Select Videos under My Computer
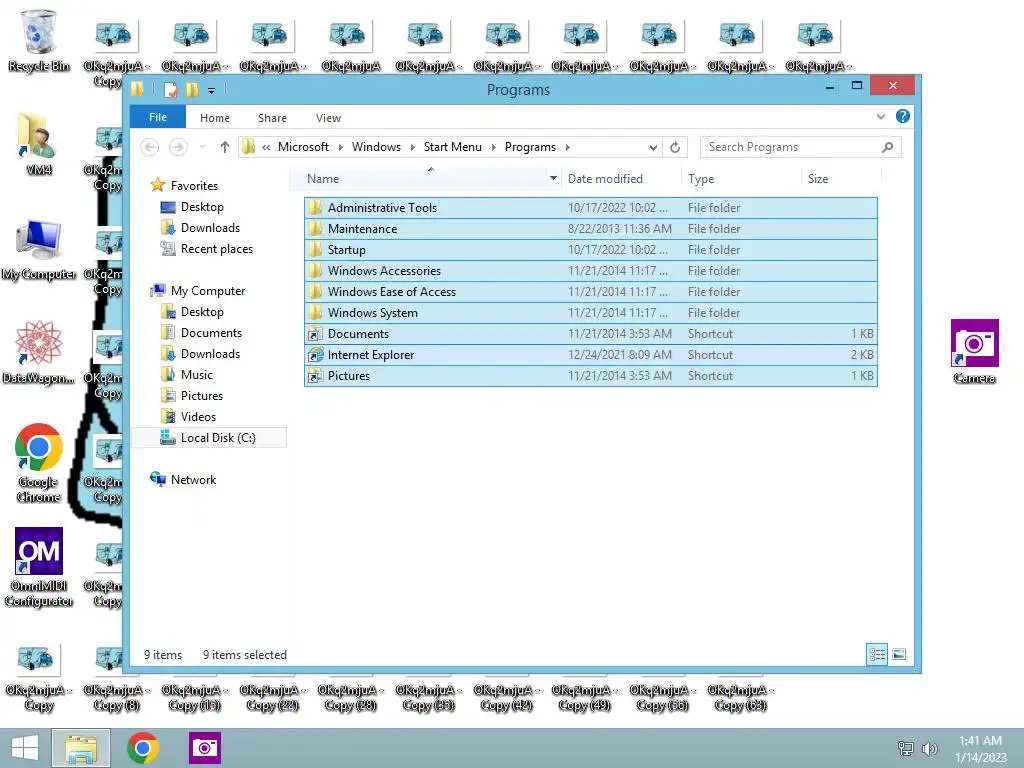Viewport: 1024px width, 768px height. coord(198,417)
